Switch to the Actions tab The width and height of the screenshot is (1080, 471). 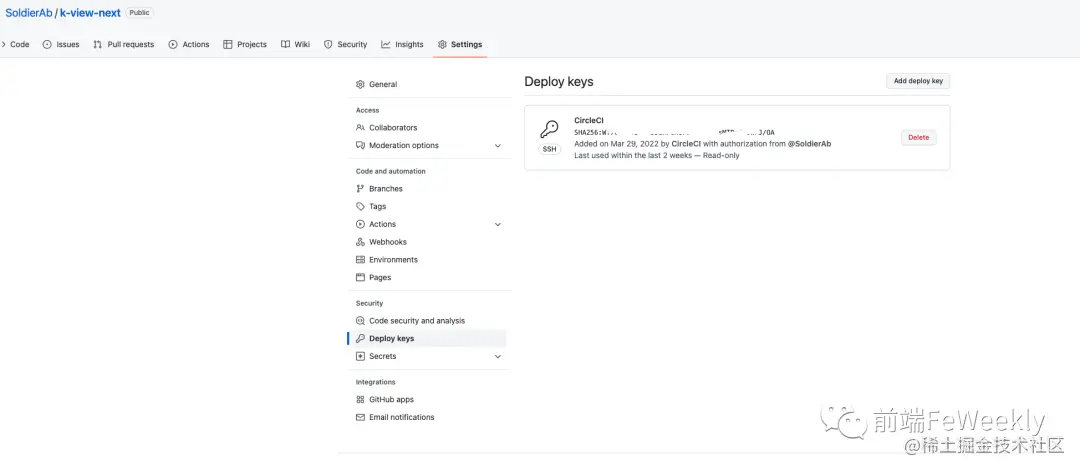[189, 44]
